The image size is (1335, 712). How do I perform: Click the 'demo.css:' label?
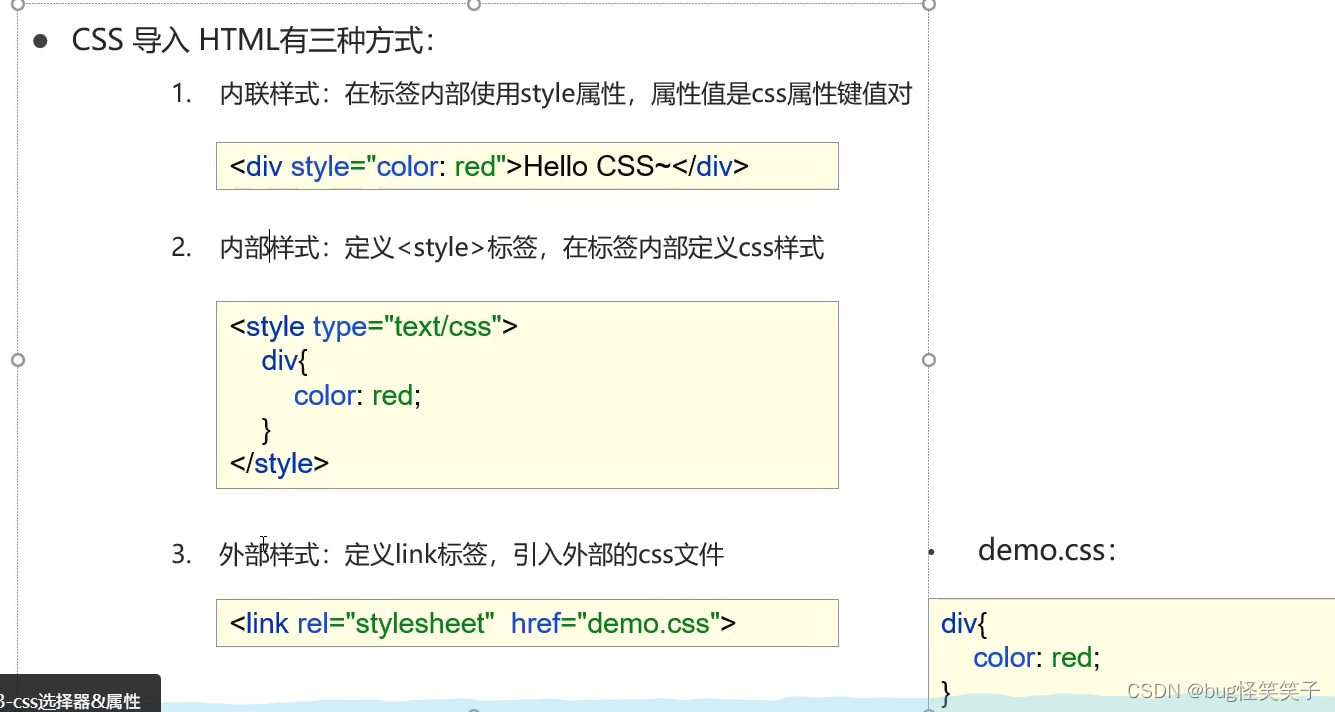(1047, 550)
